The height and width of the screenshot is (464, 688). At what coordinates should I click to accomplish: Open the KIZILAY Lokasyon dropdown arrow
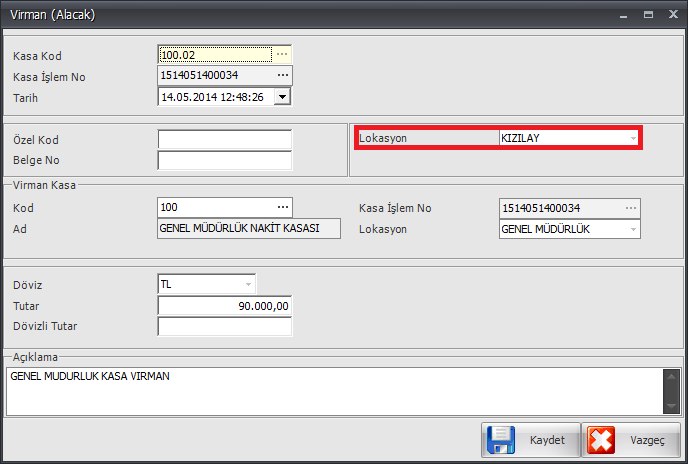pos(633,138)
